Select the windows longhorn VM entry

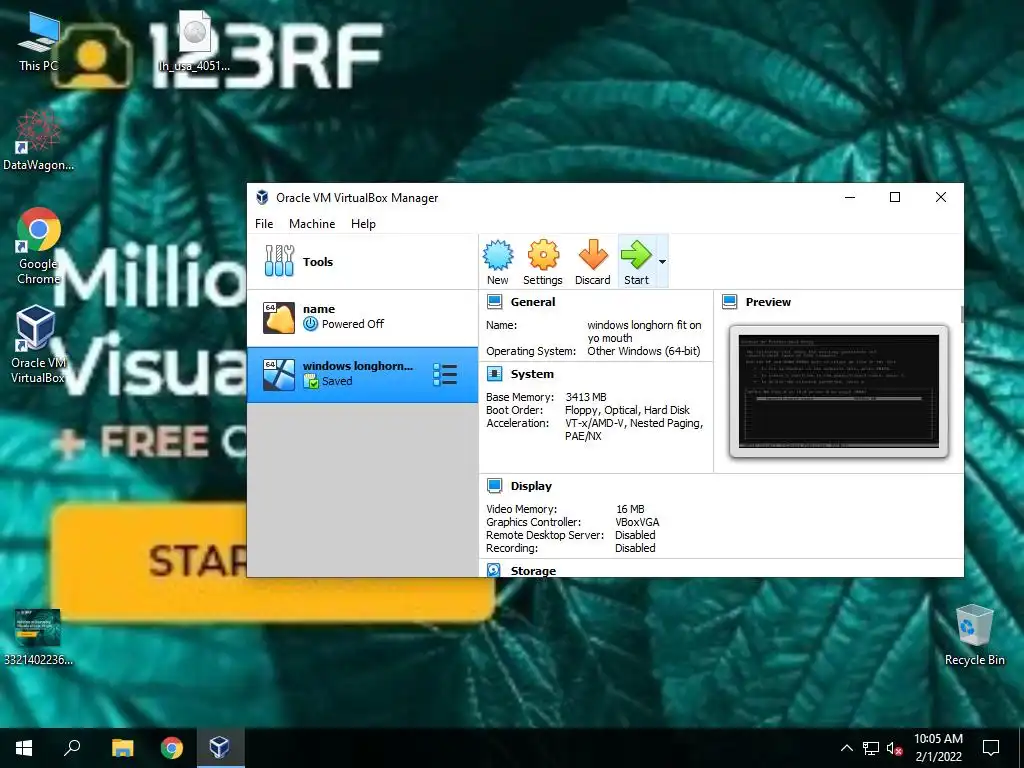tap(362, 374)
